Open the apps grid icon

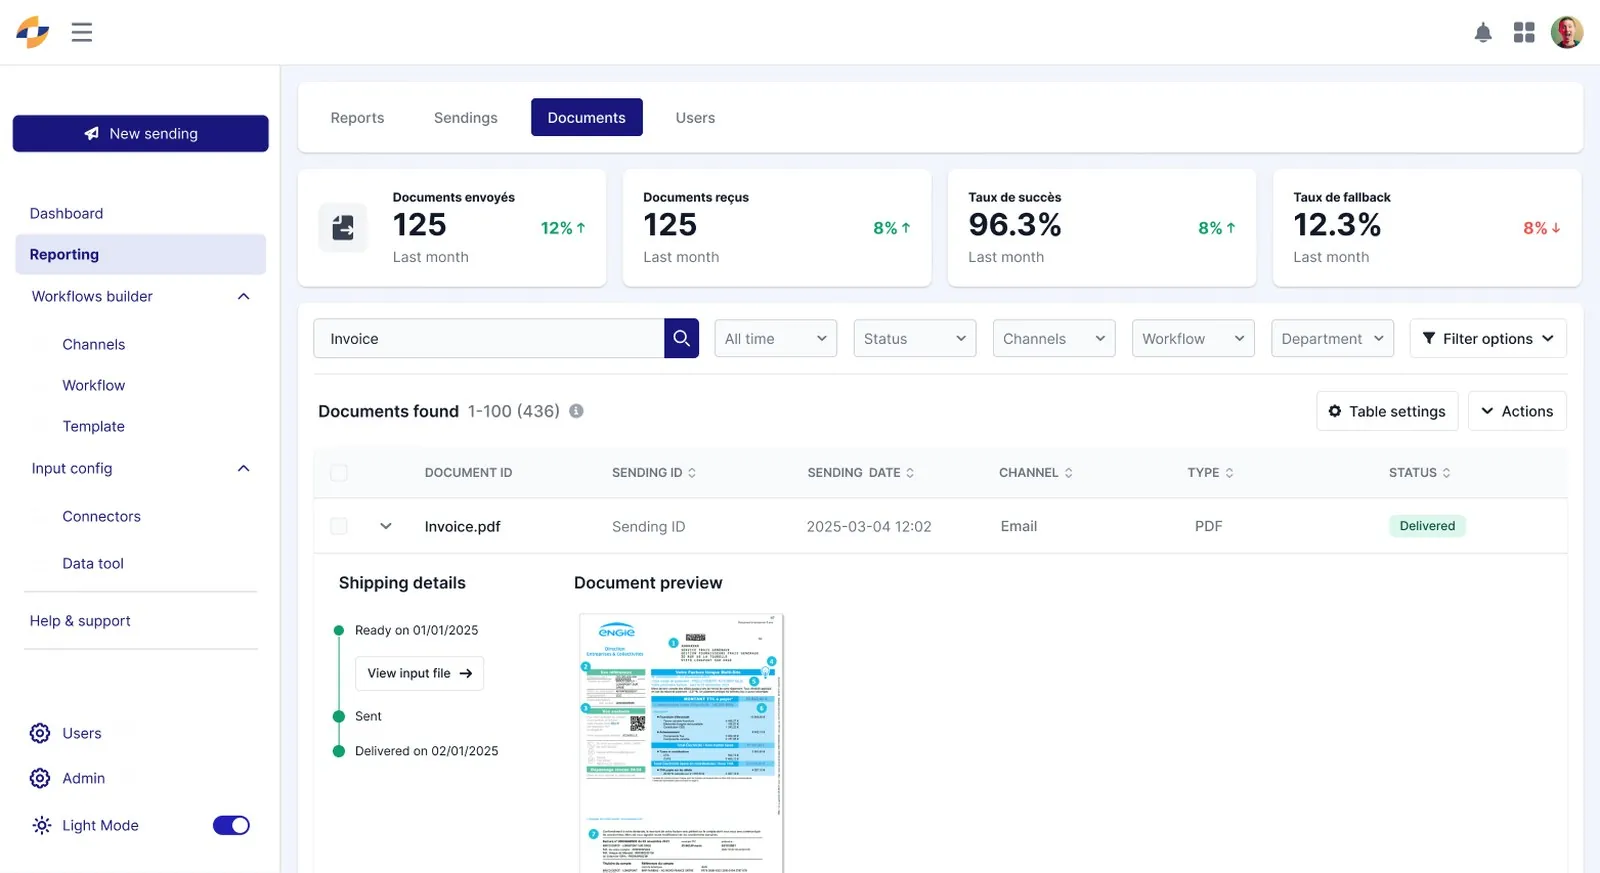point(1524,33)
